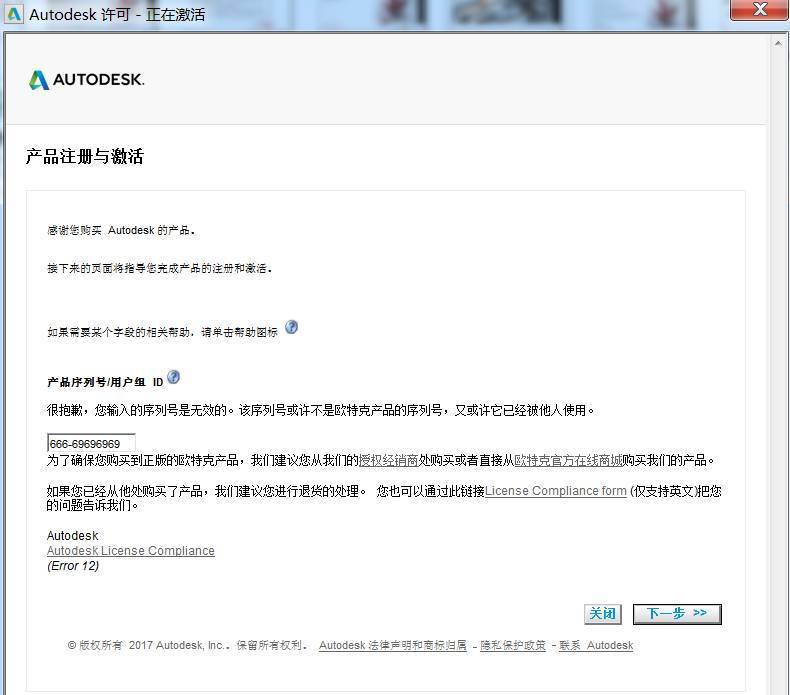Click the 联系 Autodesk footer link
The image size is (790, 695).
click(596, 646)
